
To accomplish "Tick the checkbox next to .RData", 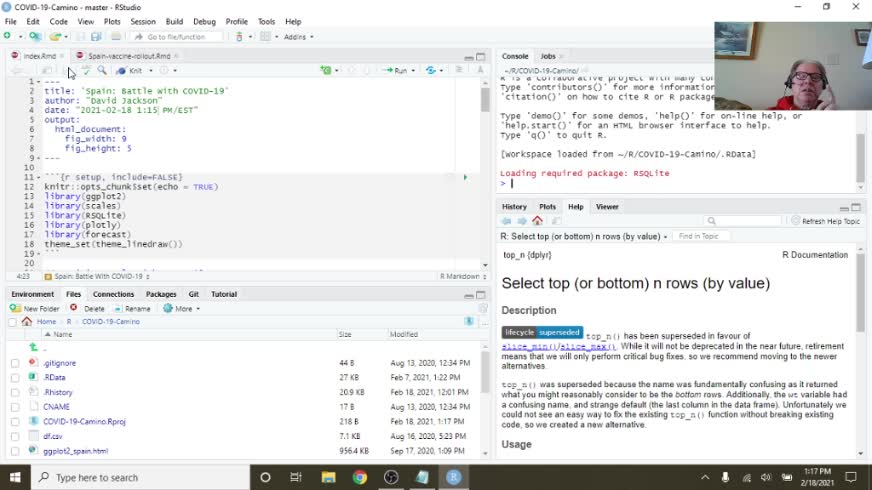I will [15, 378].
